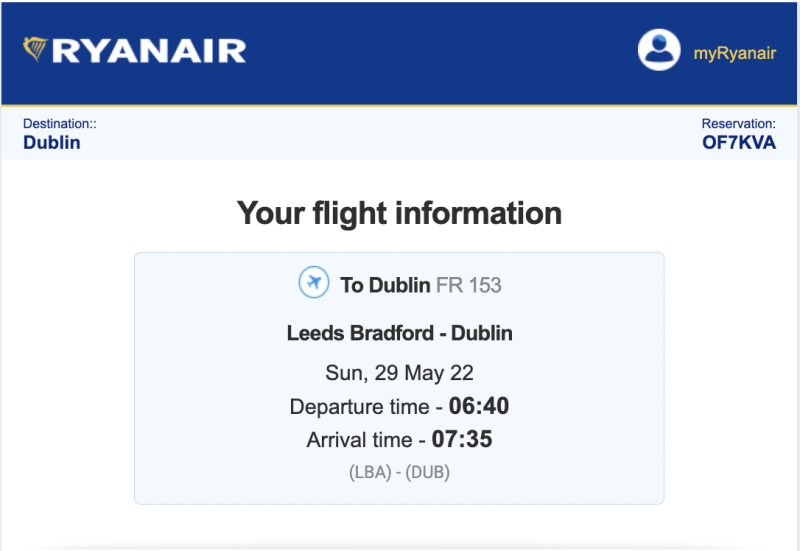The height and width of the screenshot is (551, 800).
Task: Click the Dublin destination value
Action: coord(51,143)
